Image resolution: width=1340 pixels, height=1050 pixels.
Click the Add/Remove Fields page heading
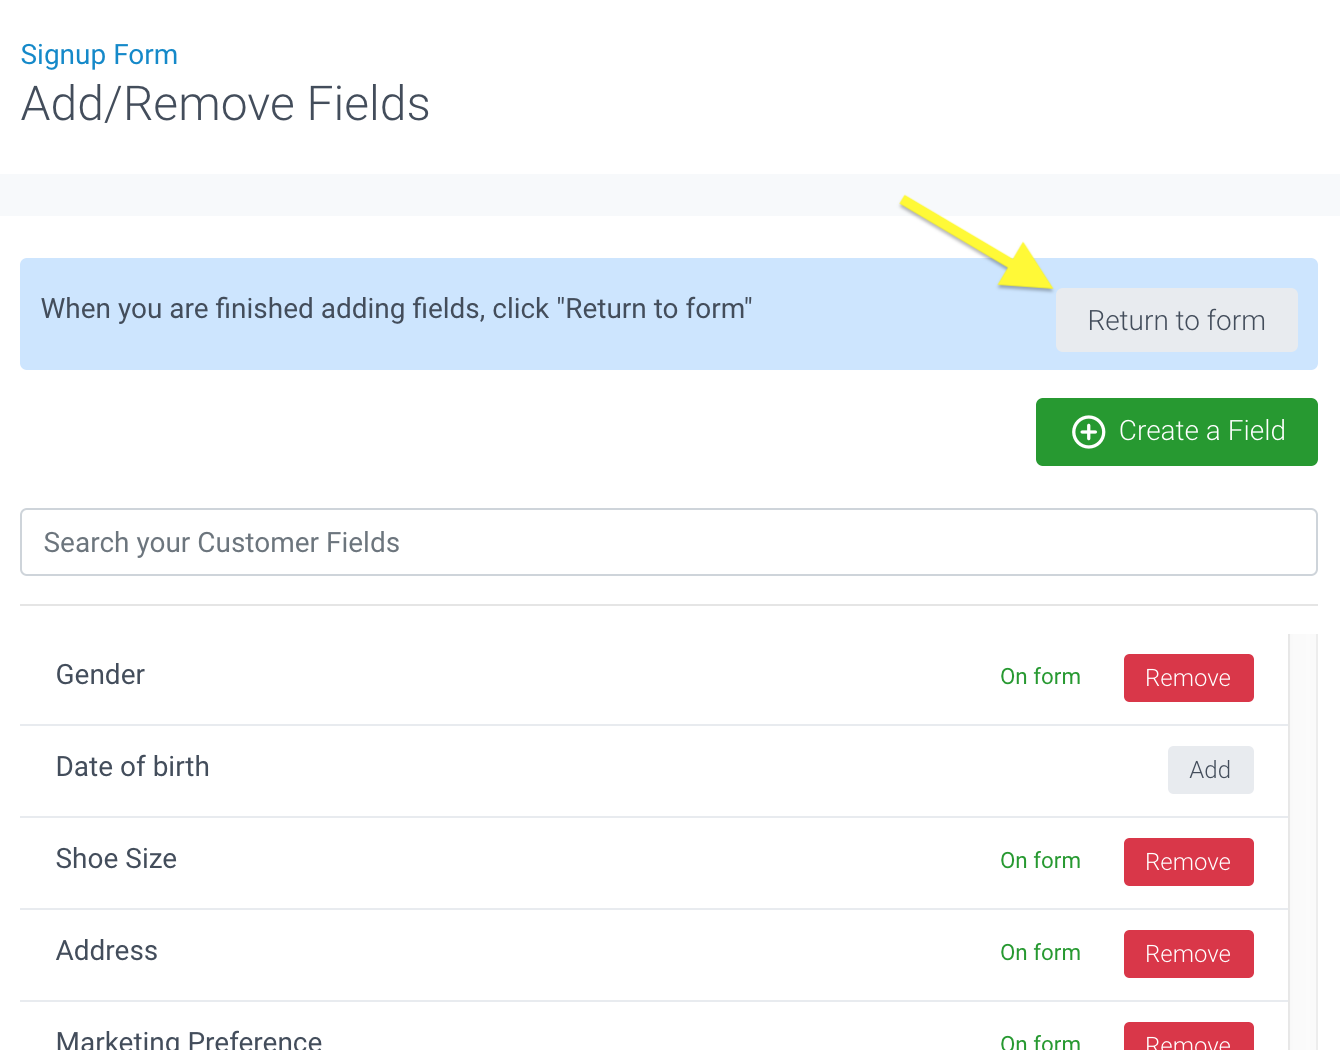pos(226,104)
